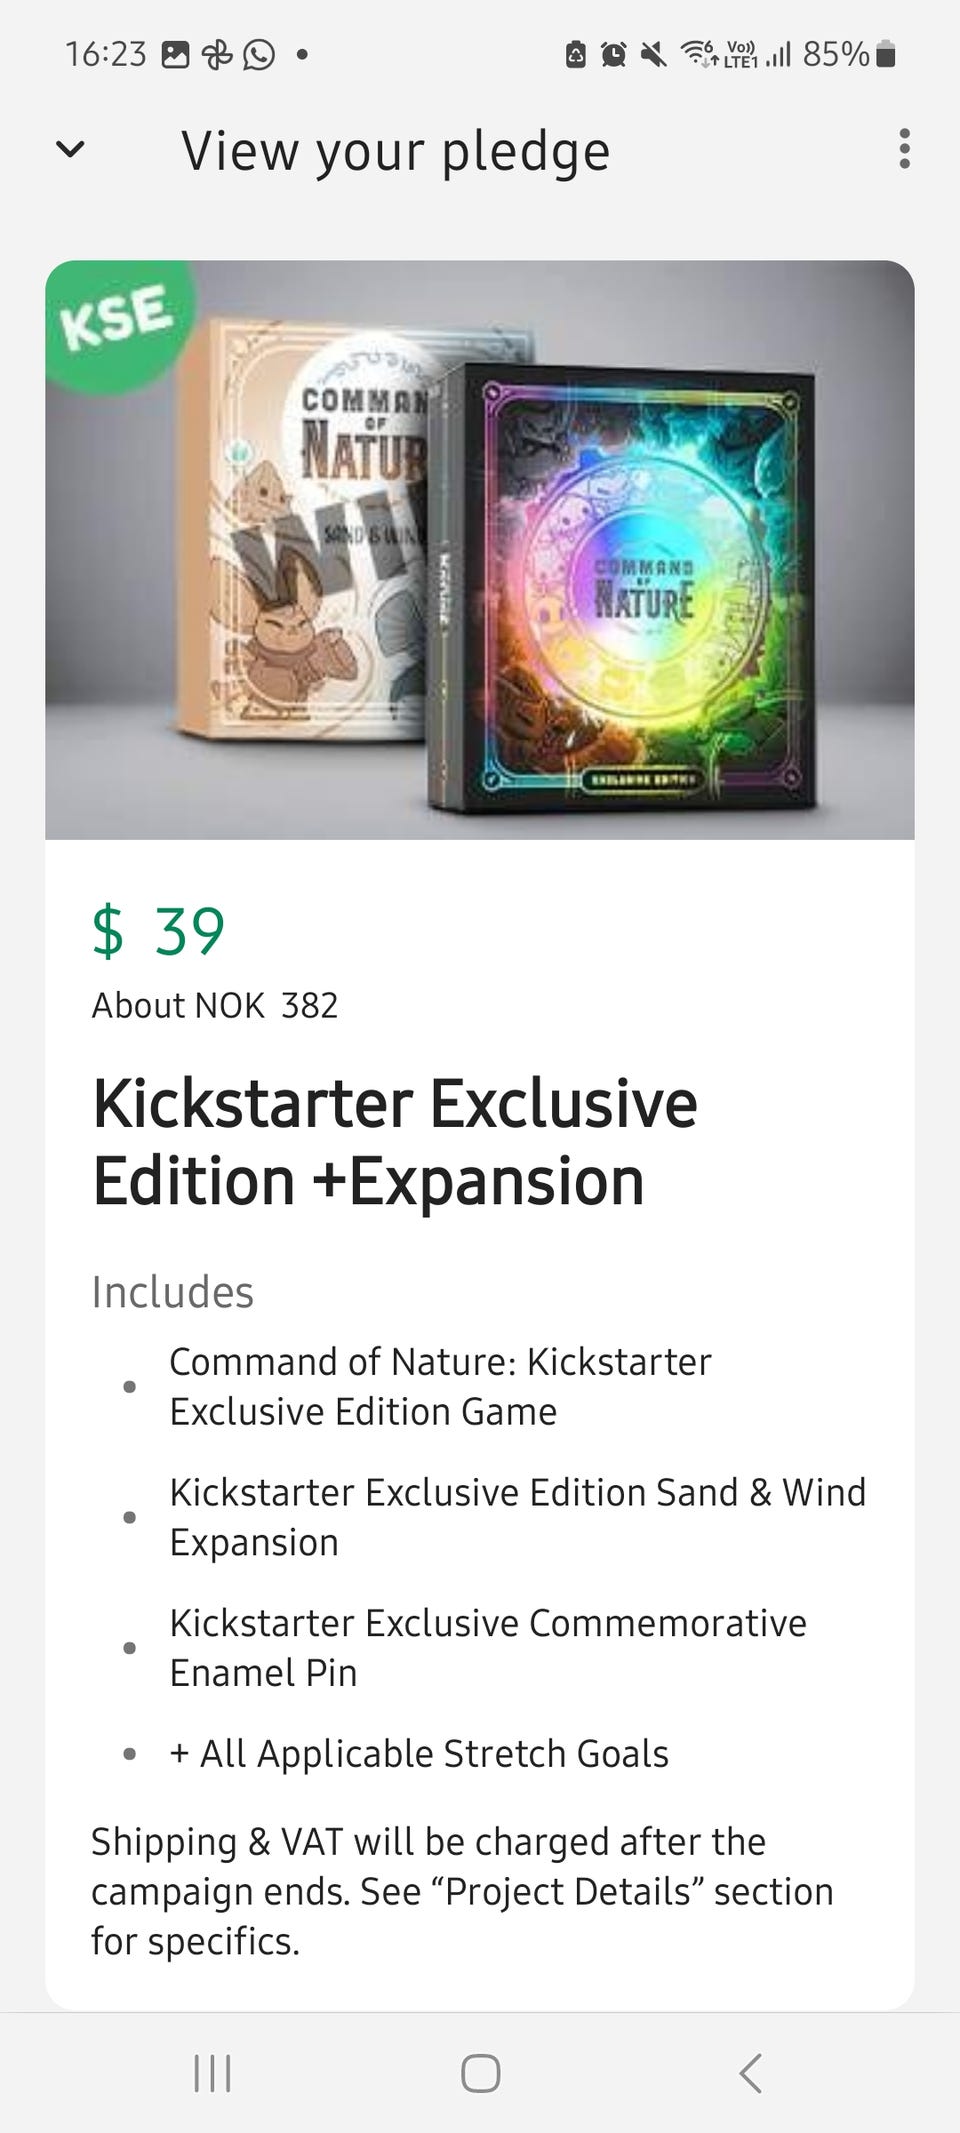Tap the gallery notification icon in status bar
Image resolution: width=960 pixels, height=2133 pixels.
point(175,54)
